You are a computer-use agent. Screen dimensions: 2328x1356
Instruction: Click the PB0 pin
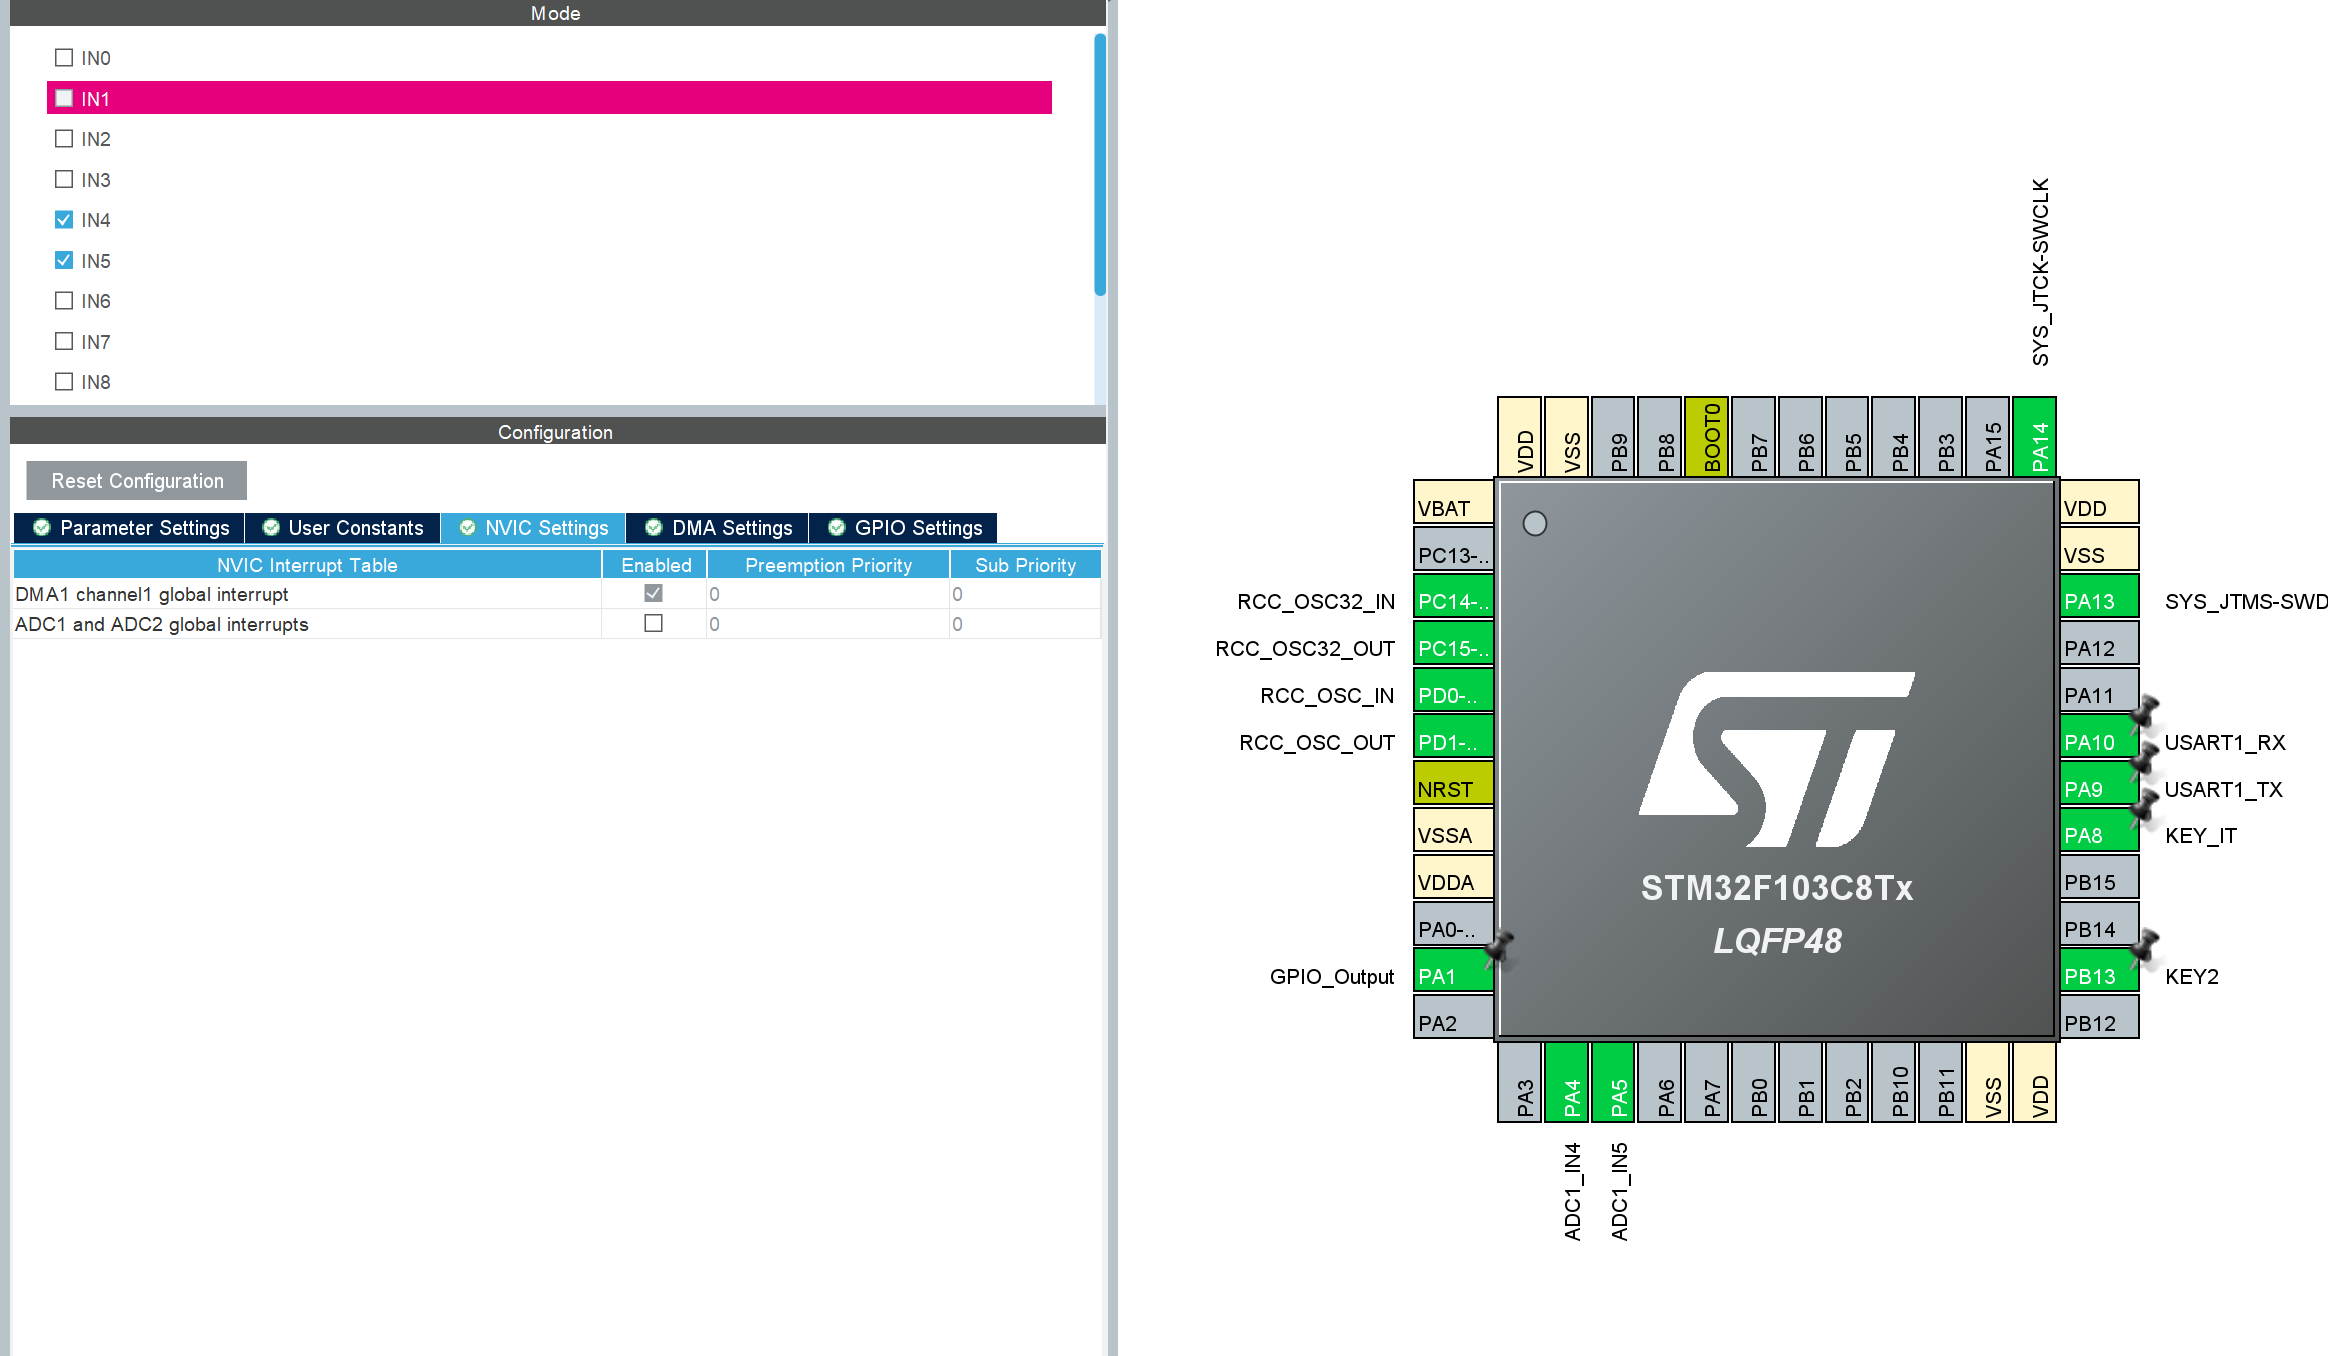(x=1754, y=1082)
